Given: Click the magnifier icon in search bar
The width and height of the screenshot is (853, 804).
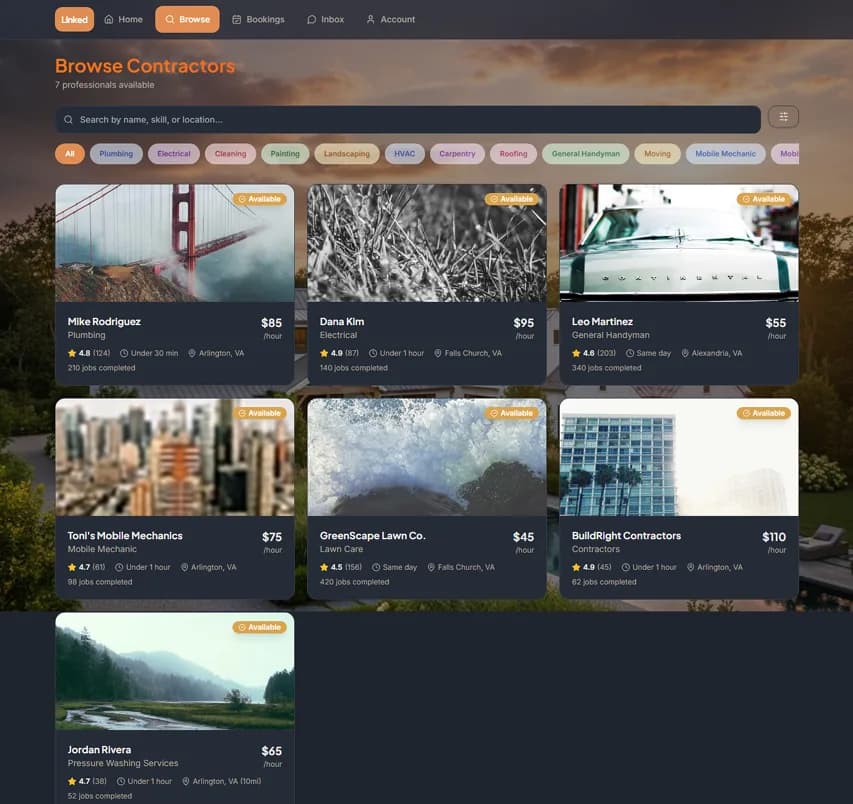Looking at the screenshot, I should pyautogui.click(x=69, y=120).
